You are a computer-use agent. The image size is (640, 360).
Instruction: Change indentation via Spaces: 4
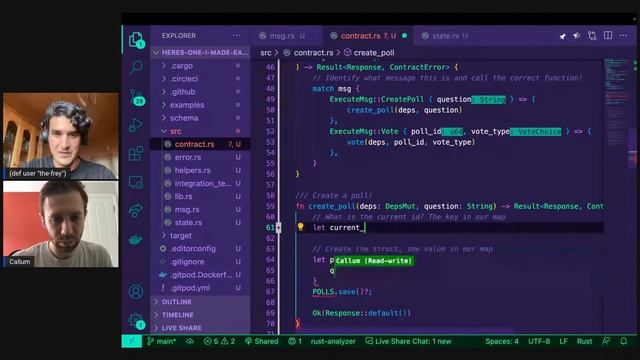502,341
